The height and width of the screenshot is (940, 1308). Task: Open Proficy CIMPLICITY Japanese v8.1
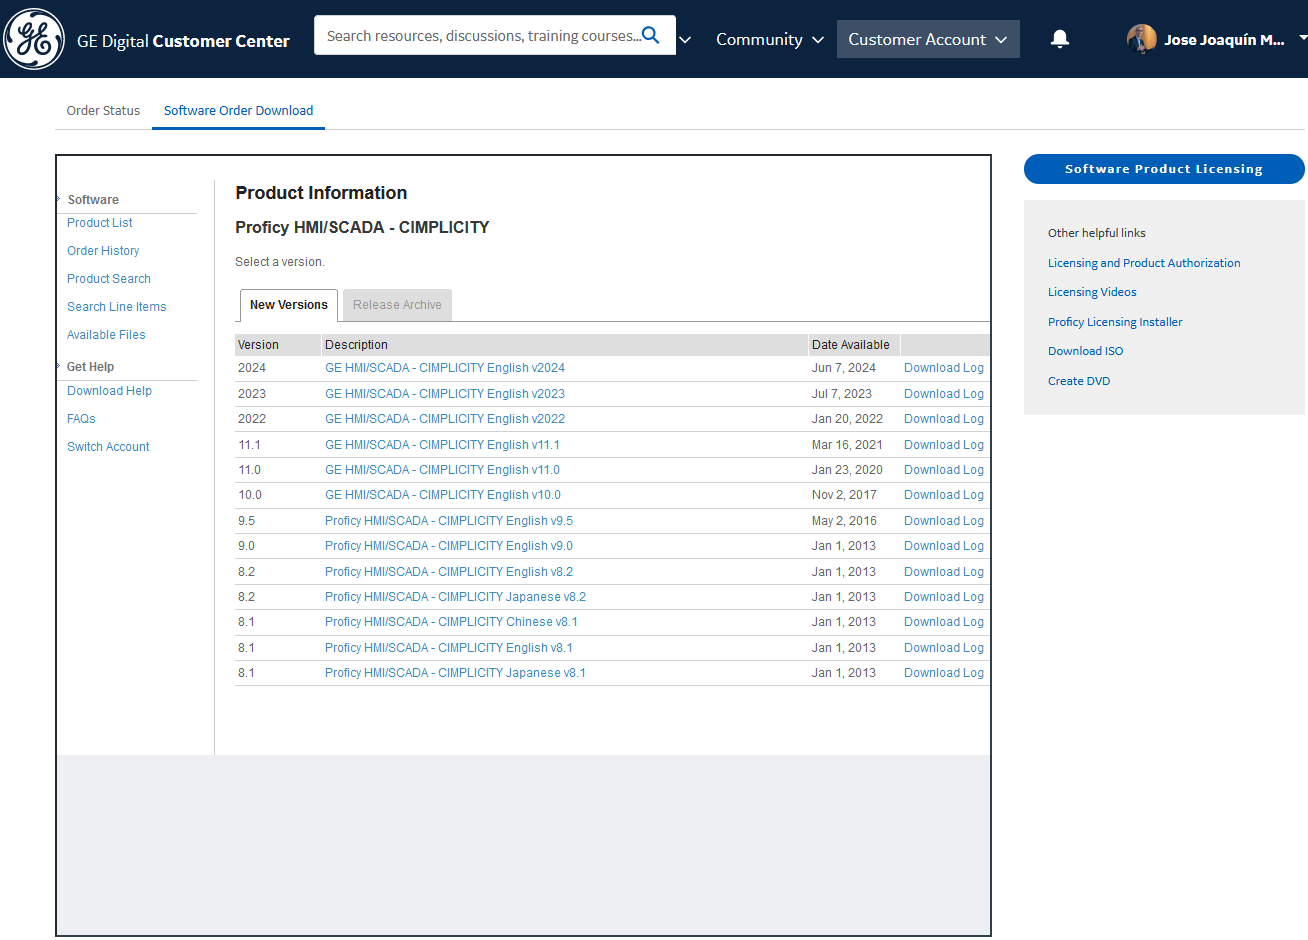point(455,673)
